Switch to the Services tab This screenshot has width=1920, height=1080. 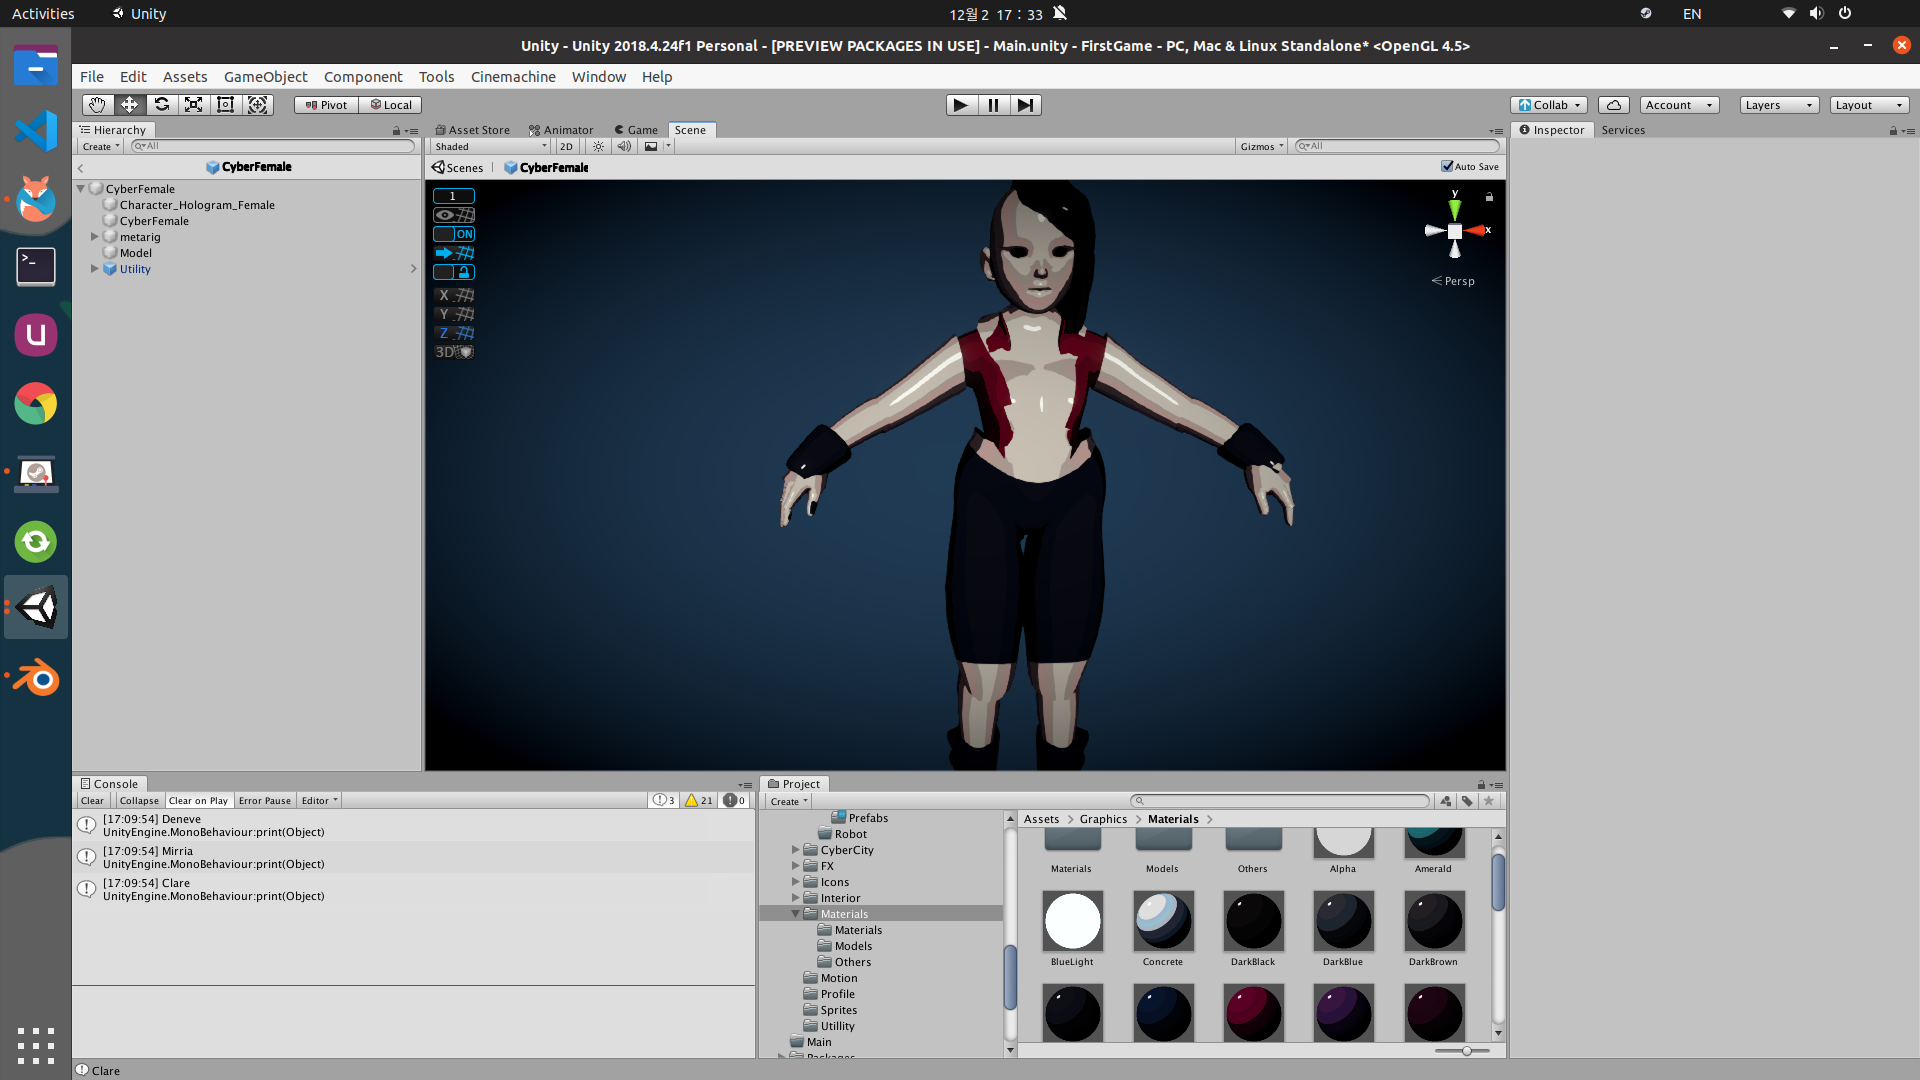(x=1623, y=130)
